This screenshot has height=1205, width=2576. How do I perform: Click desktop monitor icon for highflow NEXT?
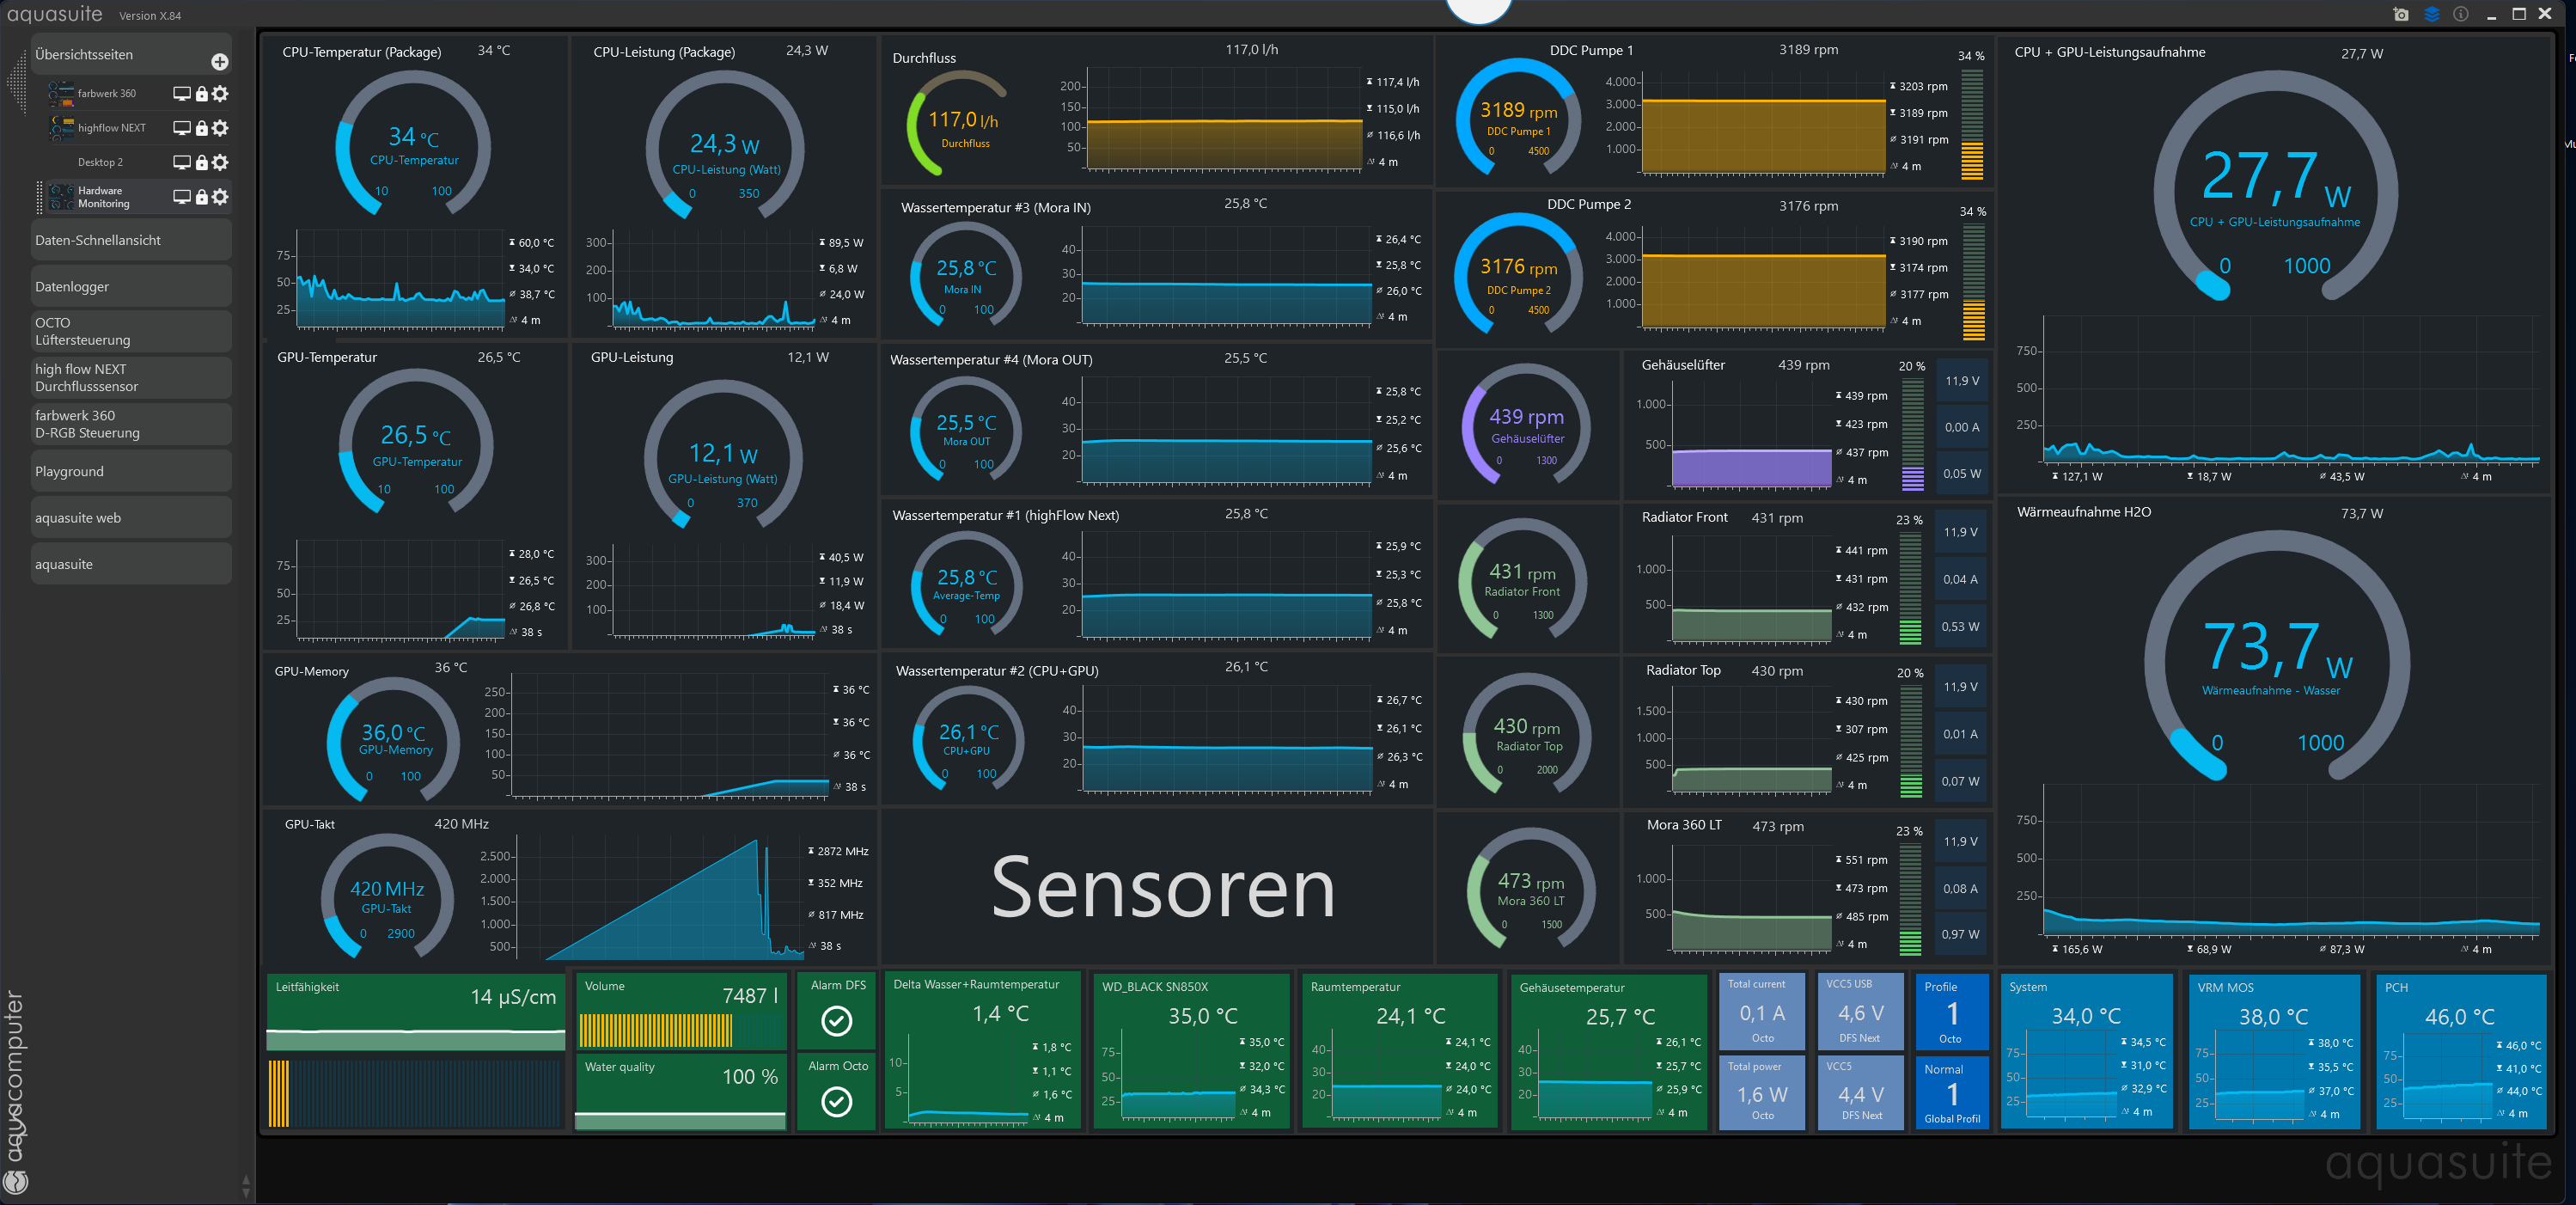(x=182, y=128)
